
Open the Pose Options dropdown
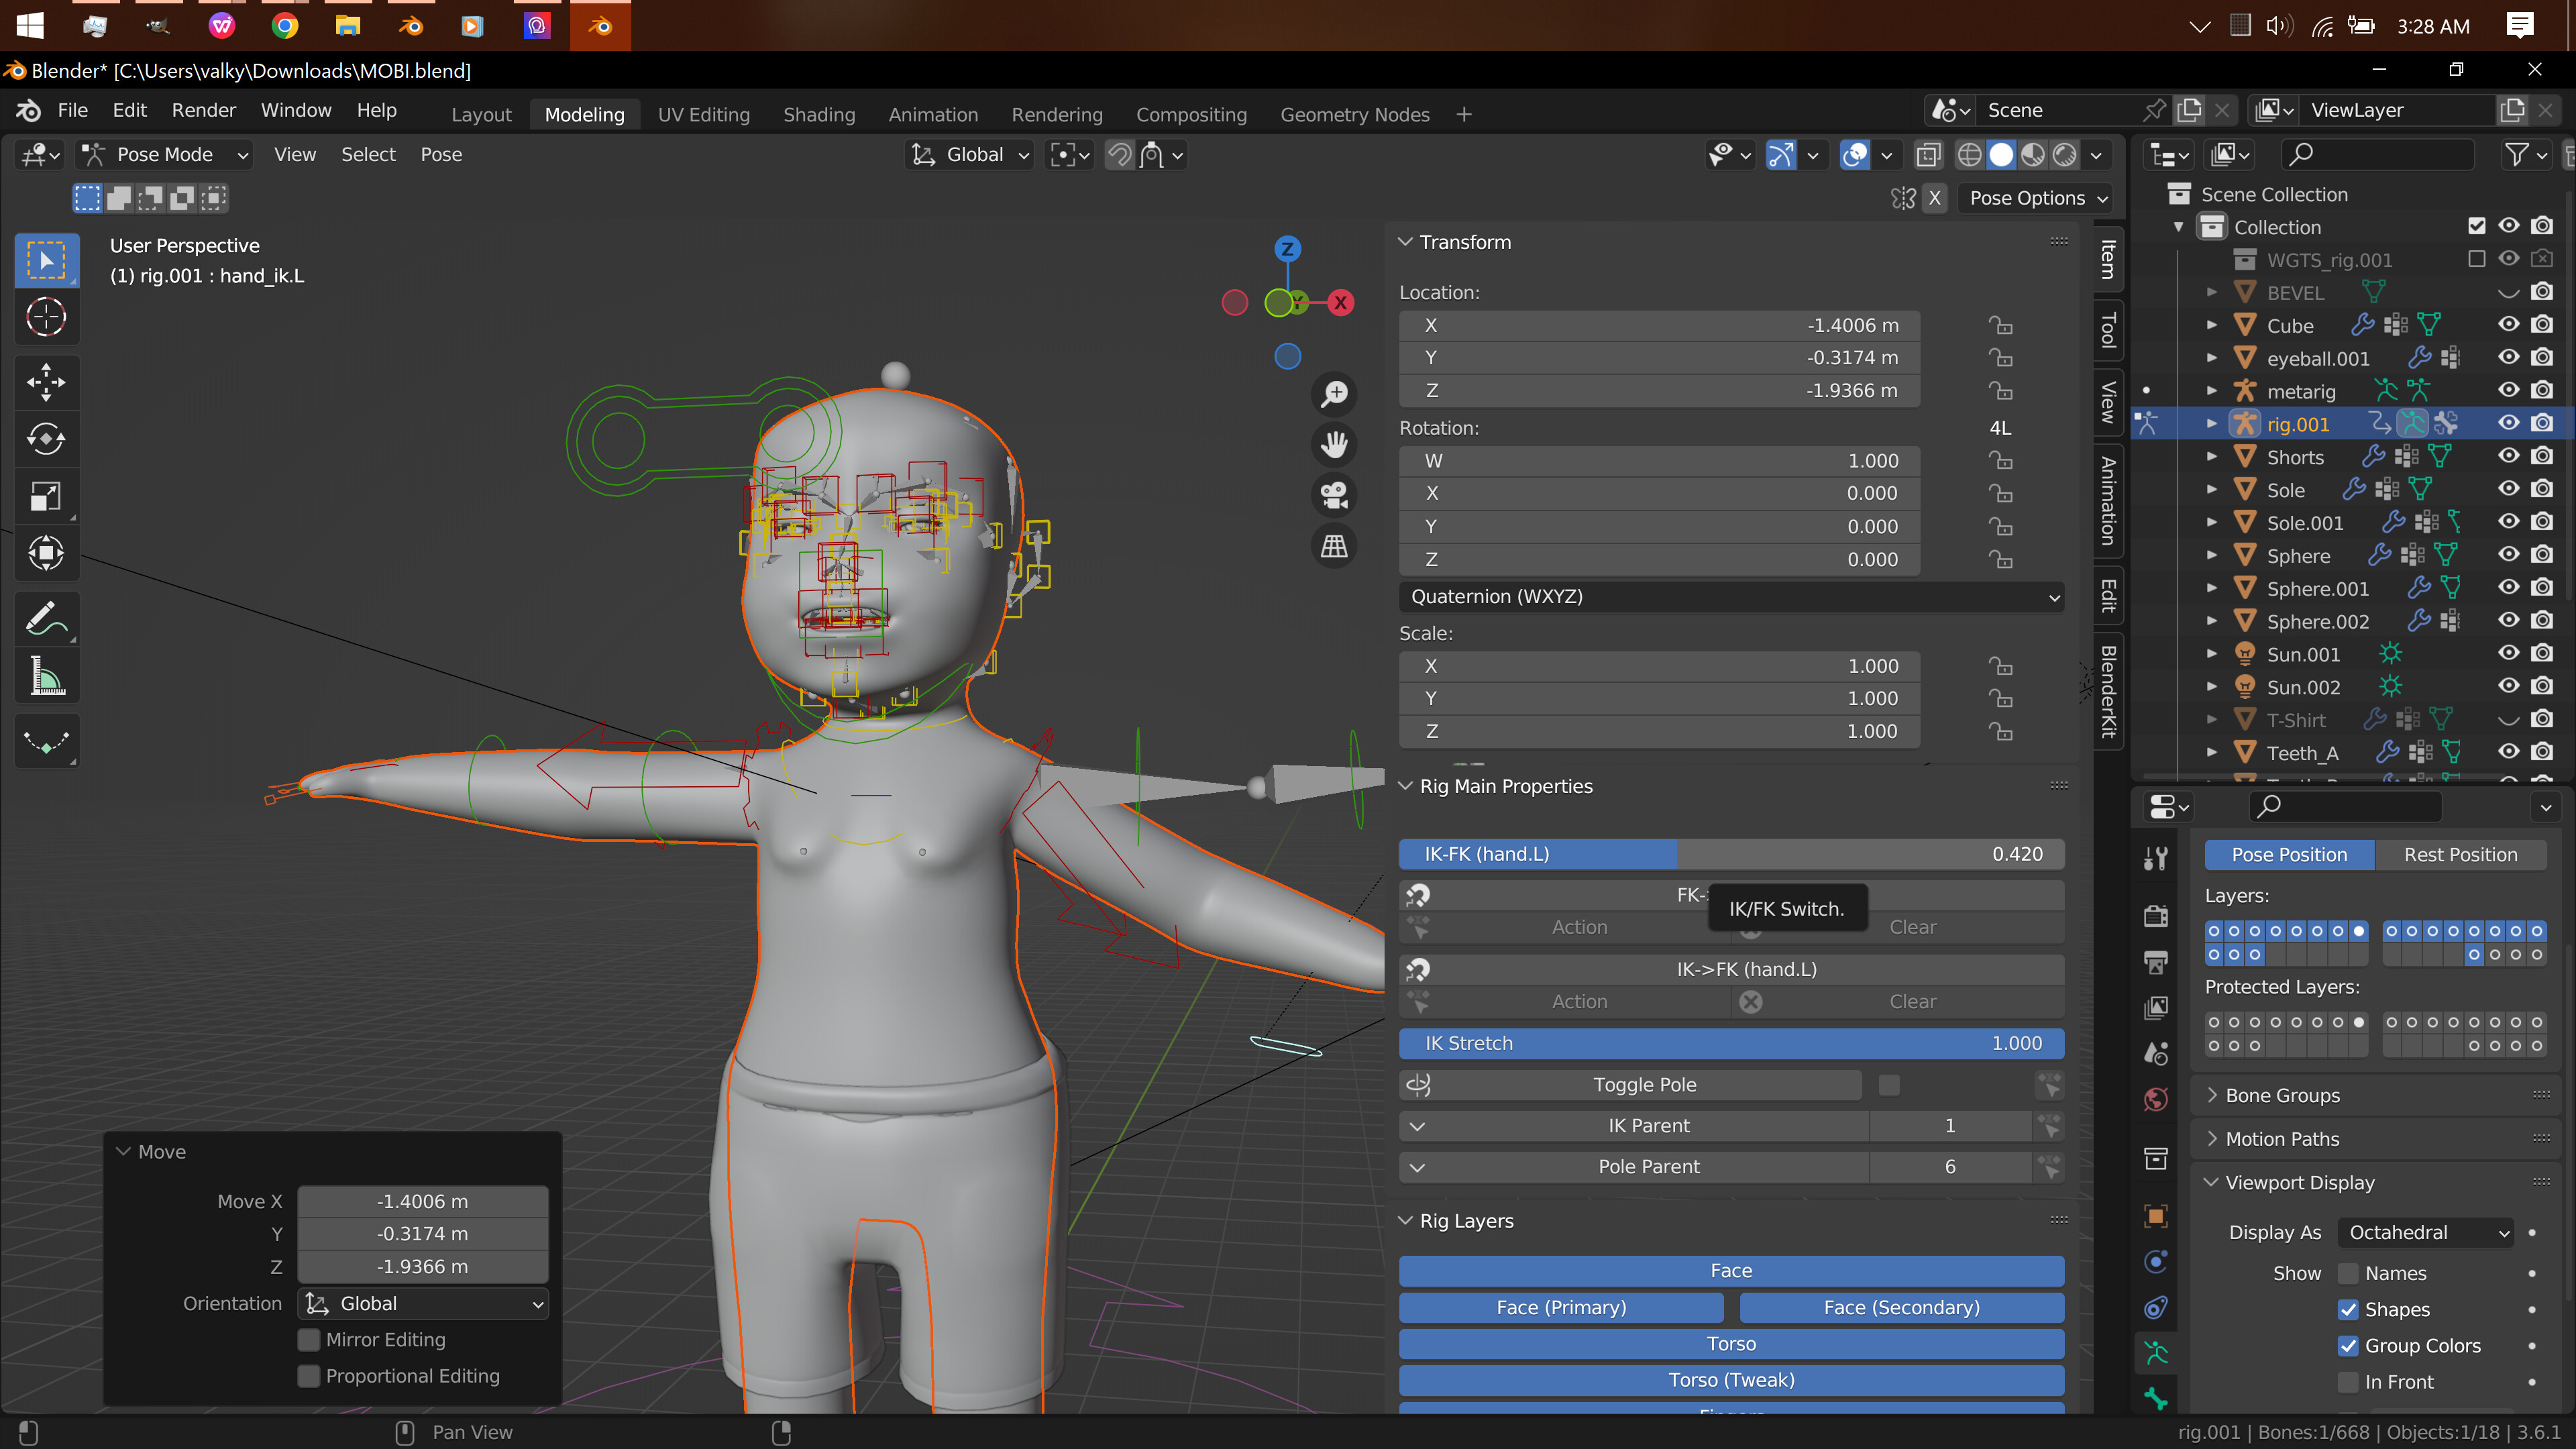pyautogui.click(x=2036, y=197)
